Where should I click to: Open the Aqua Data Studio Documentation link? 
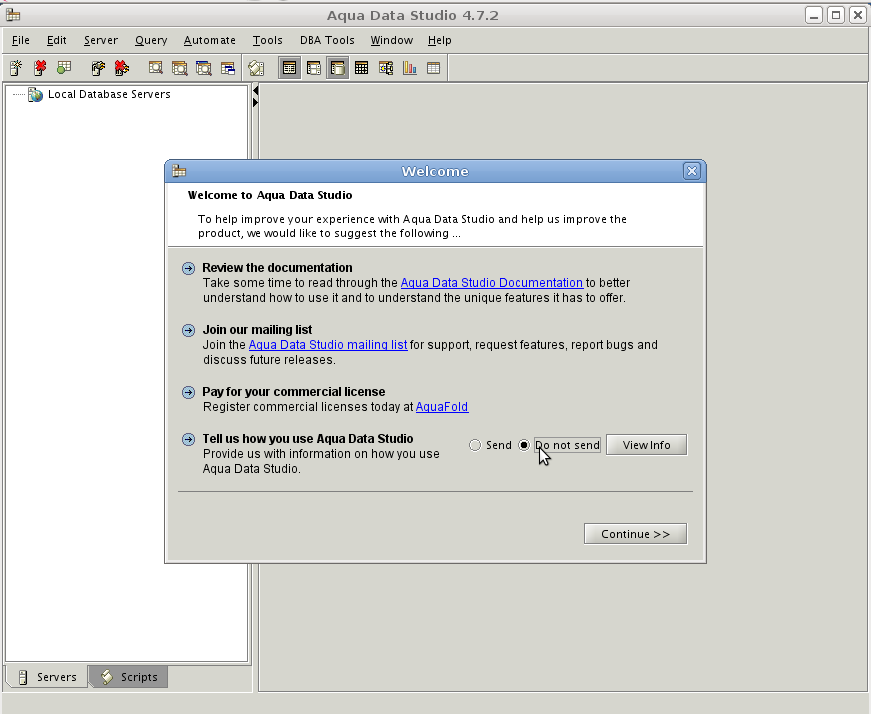[x=492, y=283]
